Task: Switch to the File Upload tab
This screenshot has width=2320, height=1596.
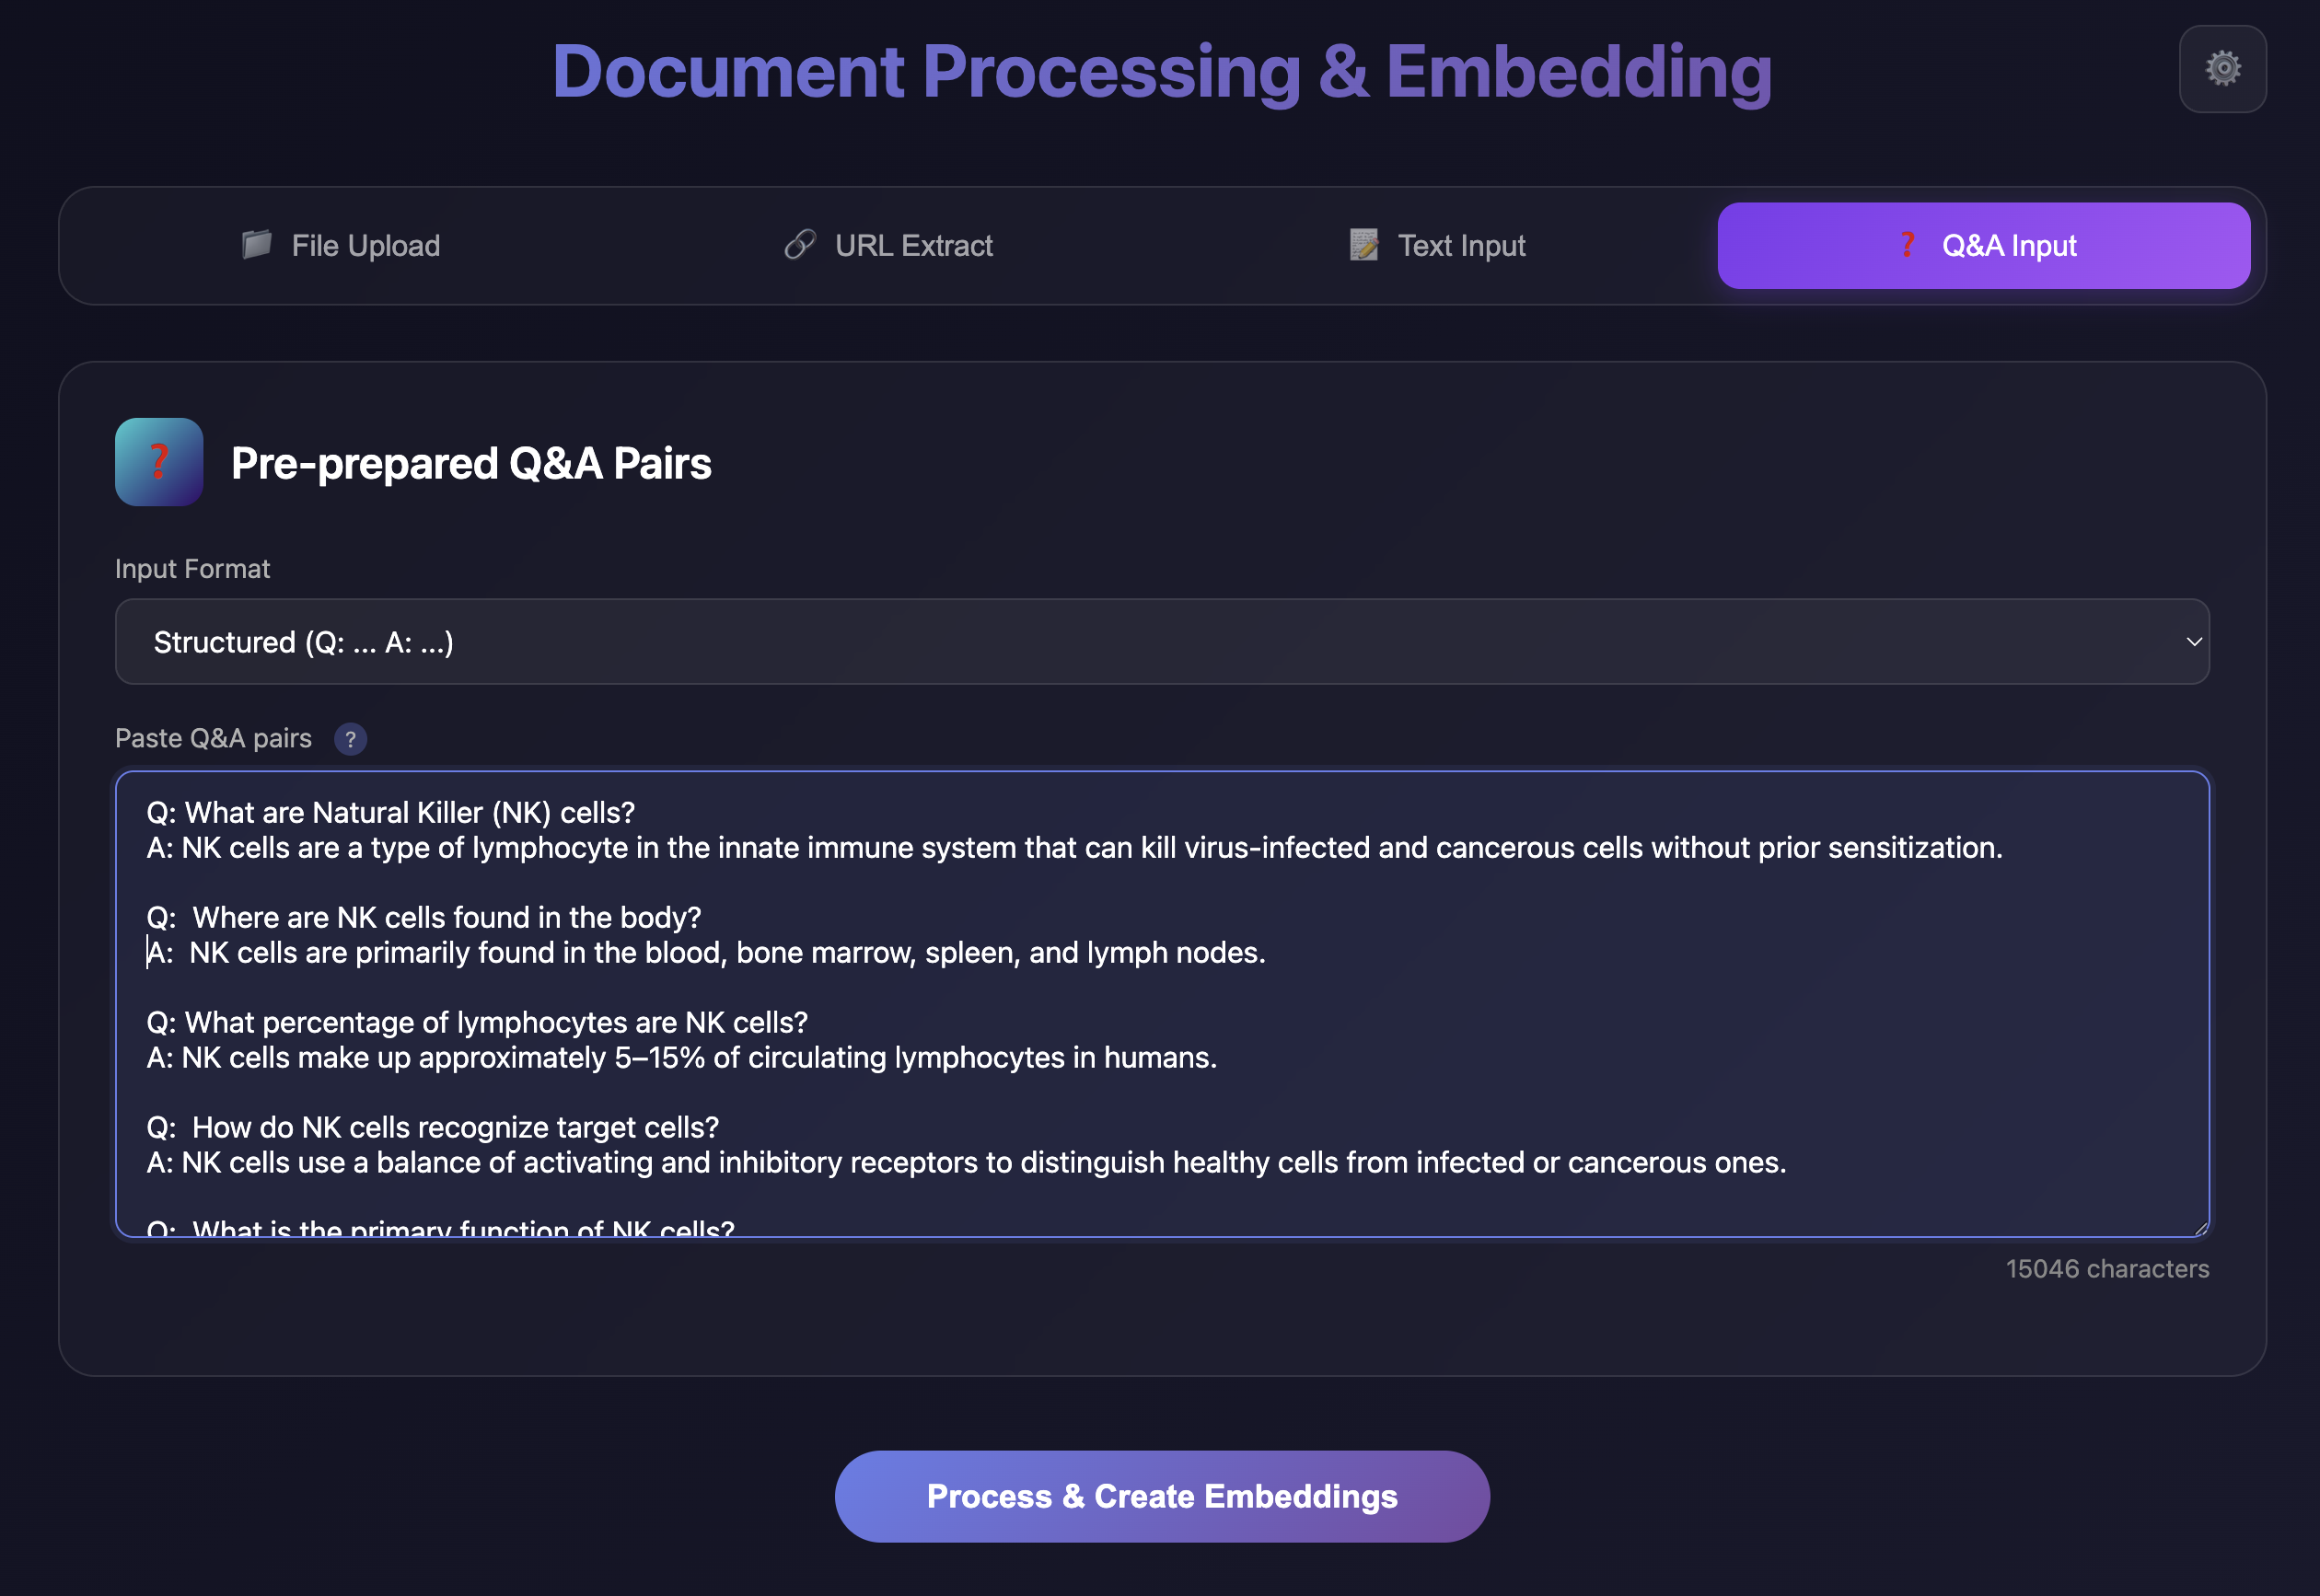Action: coord(341,246)
